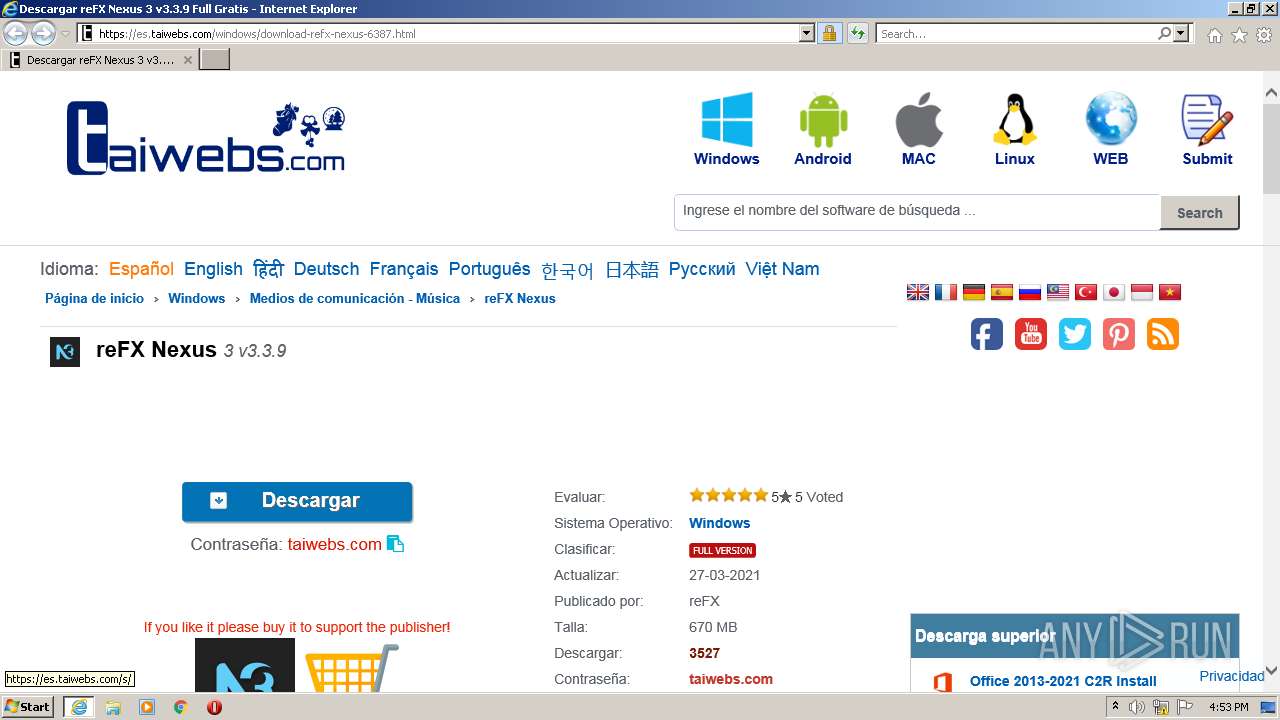Select the French flag language icon
Screen dimensions: 1280x720
(946, 292)
